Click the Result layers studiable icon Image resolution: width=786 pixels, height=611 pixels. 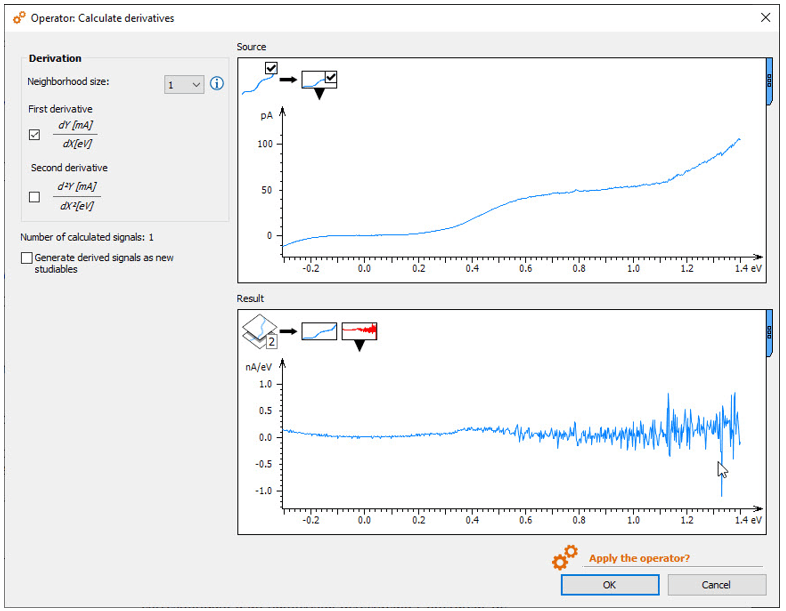click(260, 331)
